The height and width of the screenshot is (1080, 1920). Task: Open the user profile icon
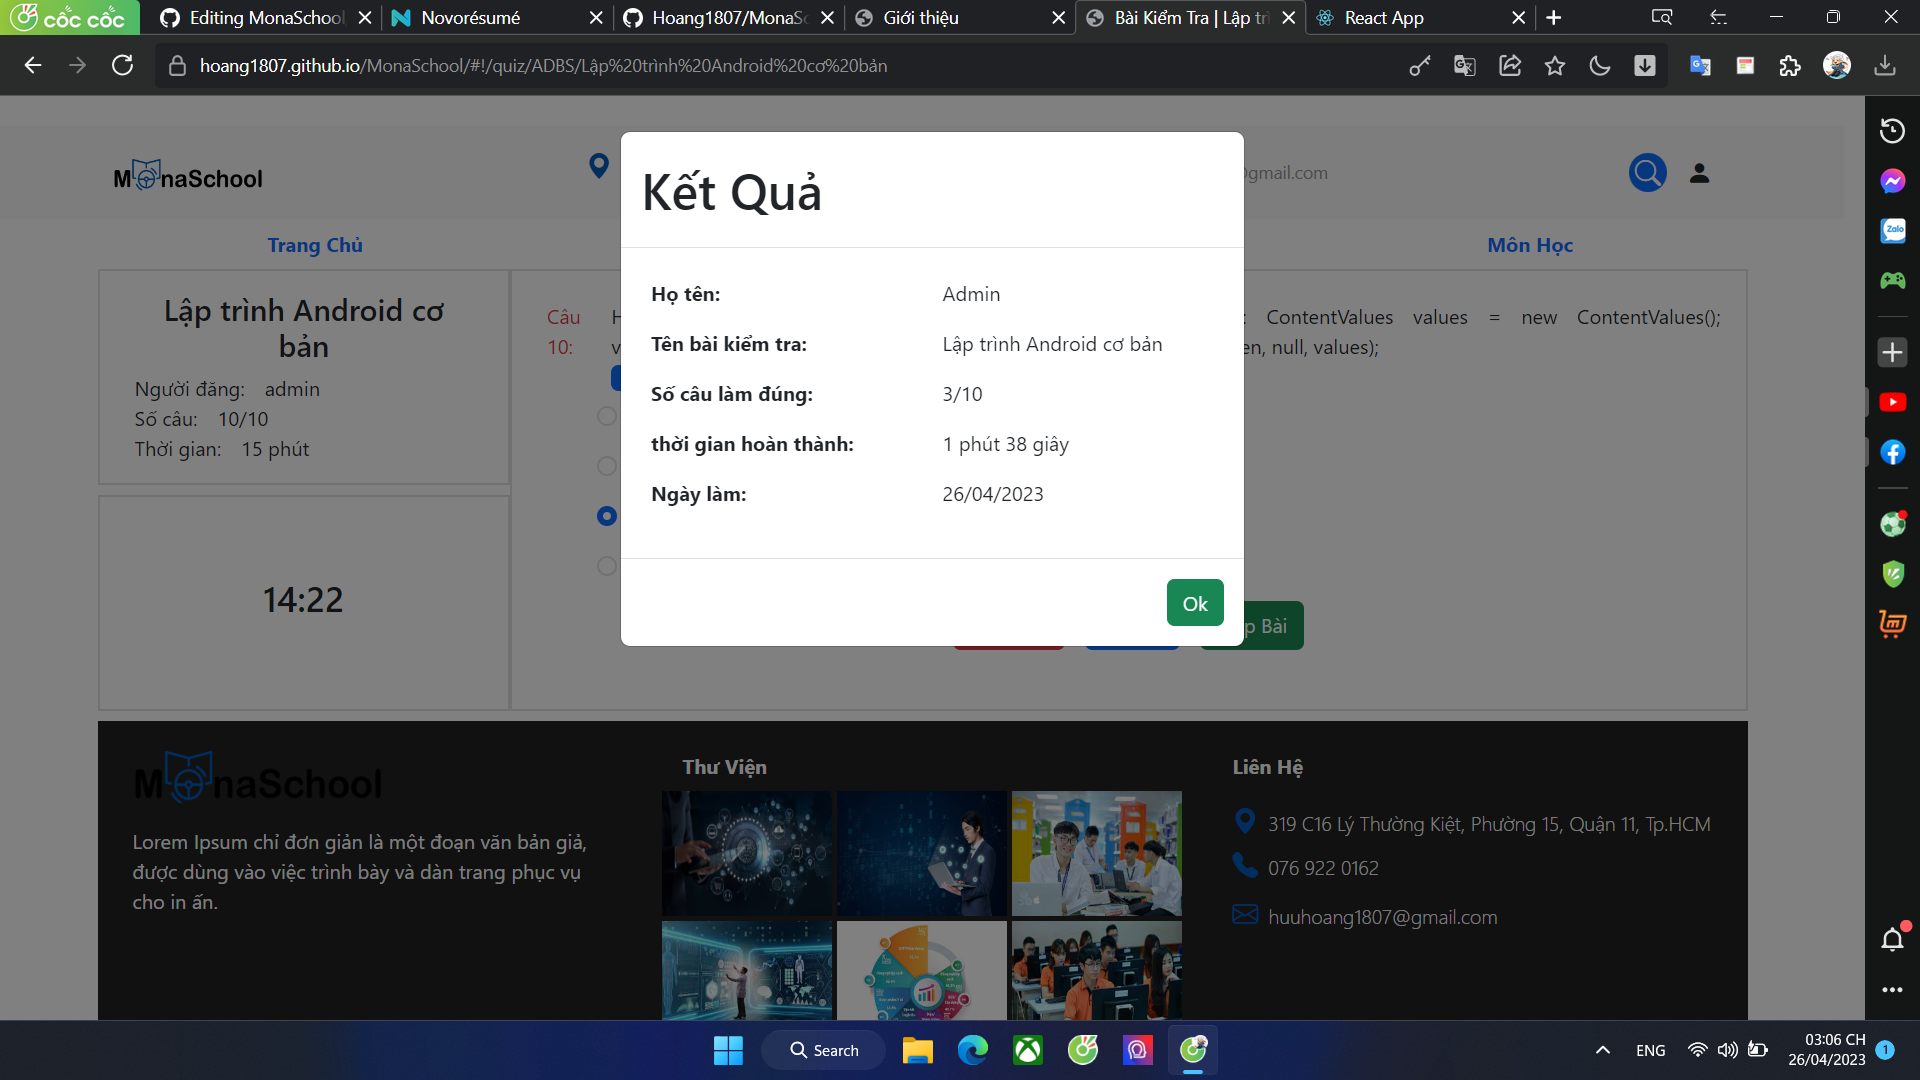pos(1699,173)
